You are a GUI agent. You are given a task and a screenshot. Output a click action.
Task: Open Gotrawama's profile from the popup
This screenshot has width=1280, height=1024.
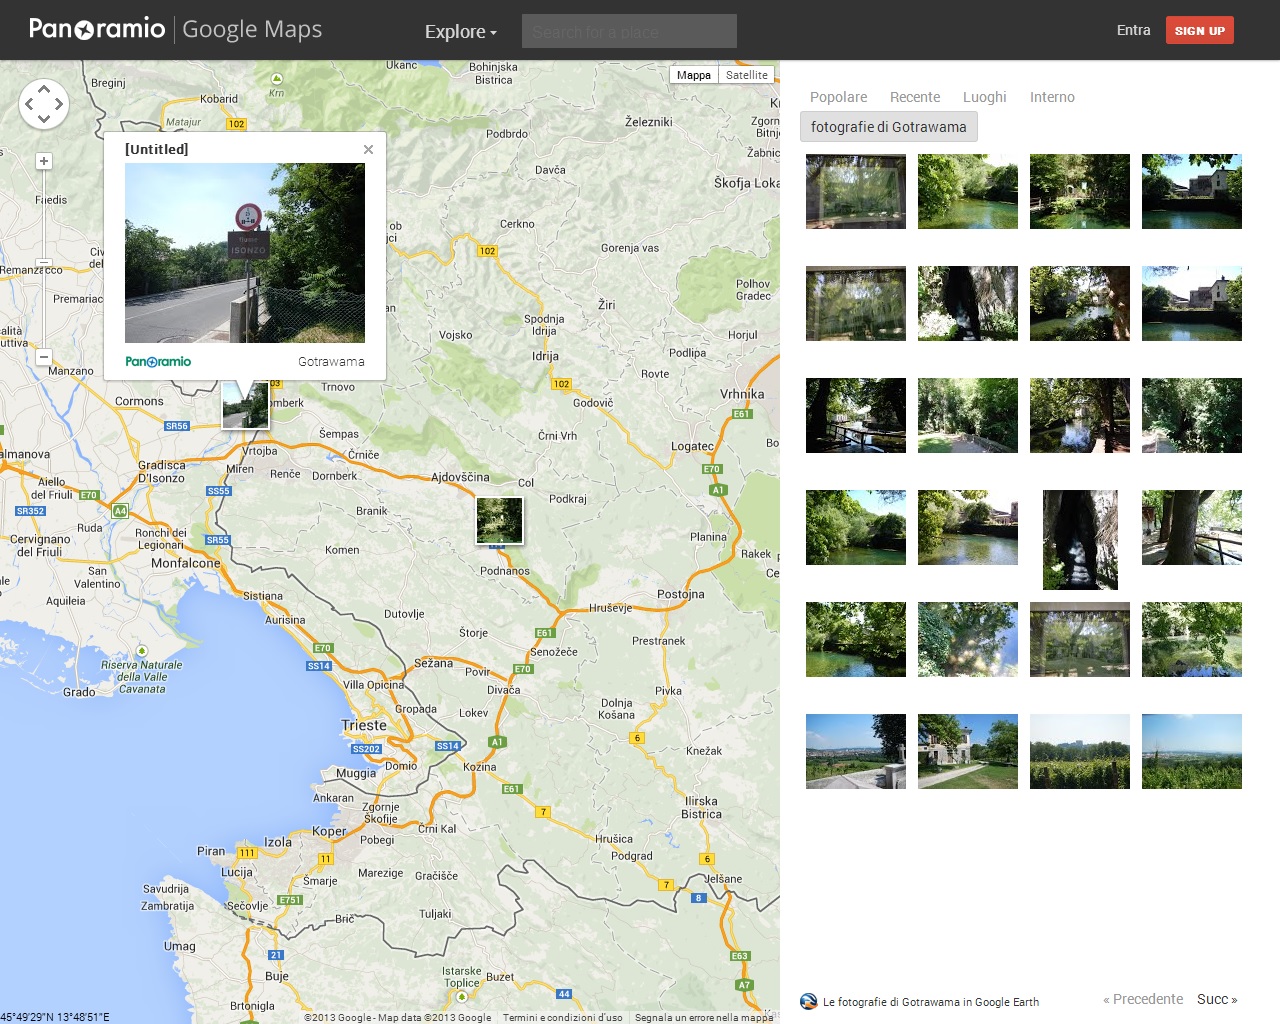coord(331,362)
